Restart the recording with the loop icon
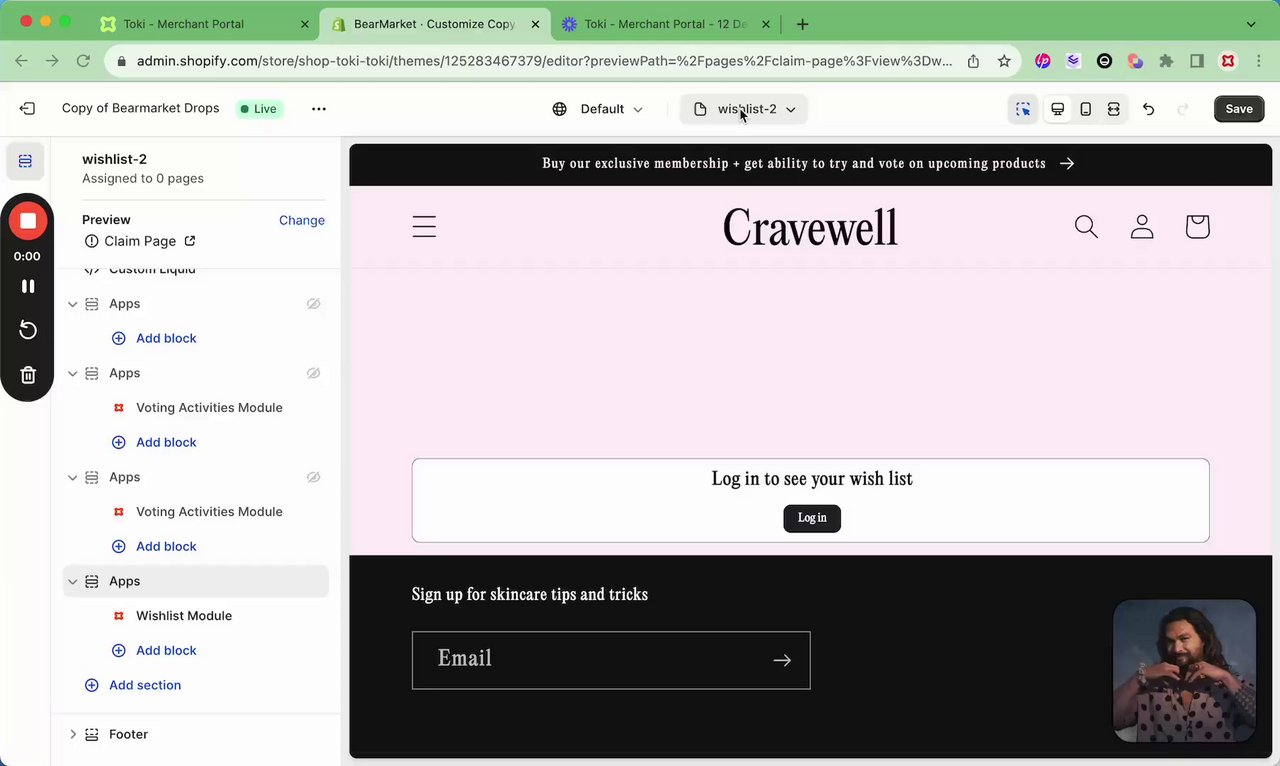 click(x=28, y=330)
